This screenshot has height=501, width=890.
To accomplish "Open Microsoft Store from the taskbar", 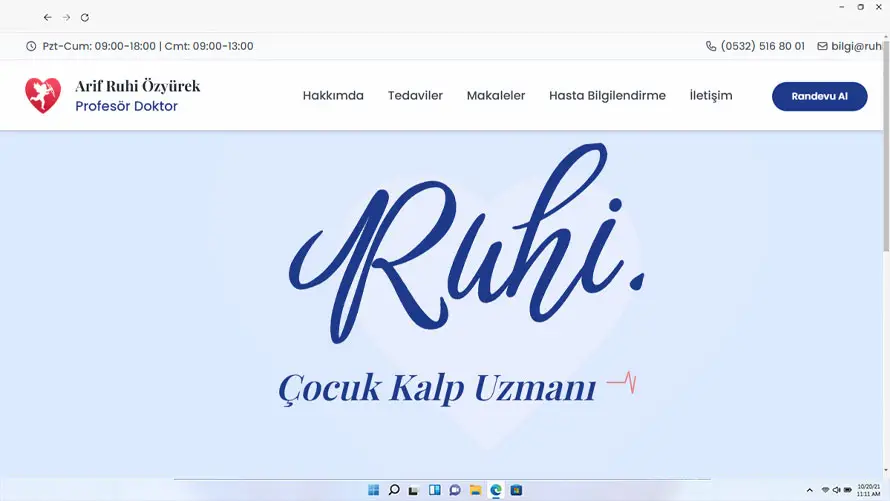I will tap(516, 490).
